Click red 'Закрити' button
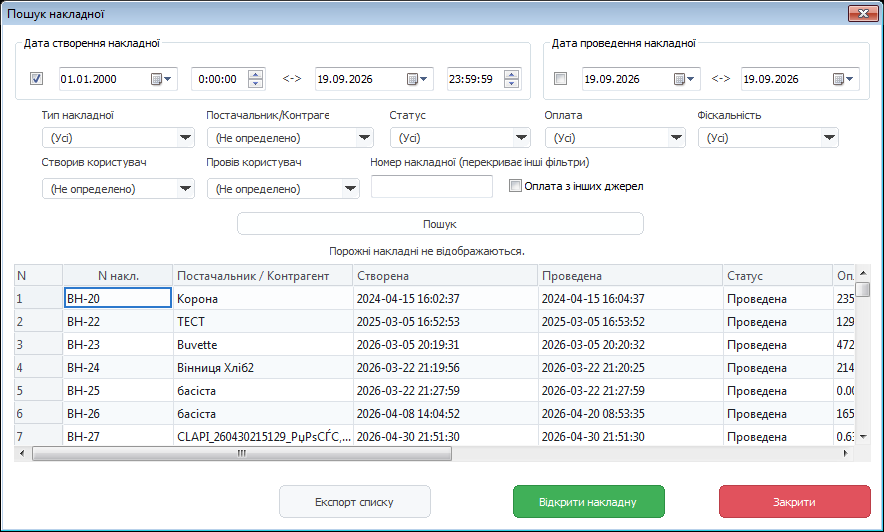 click(795, 502)
